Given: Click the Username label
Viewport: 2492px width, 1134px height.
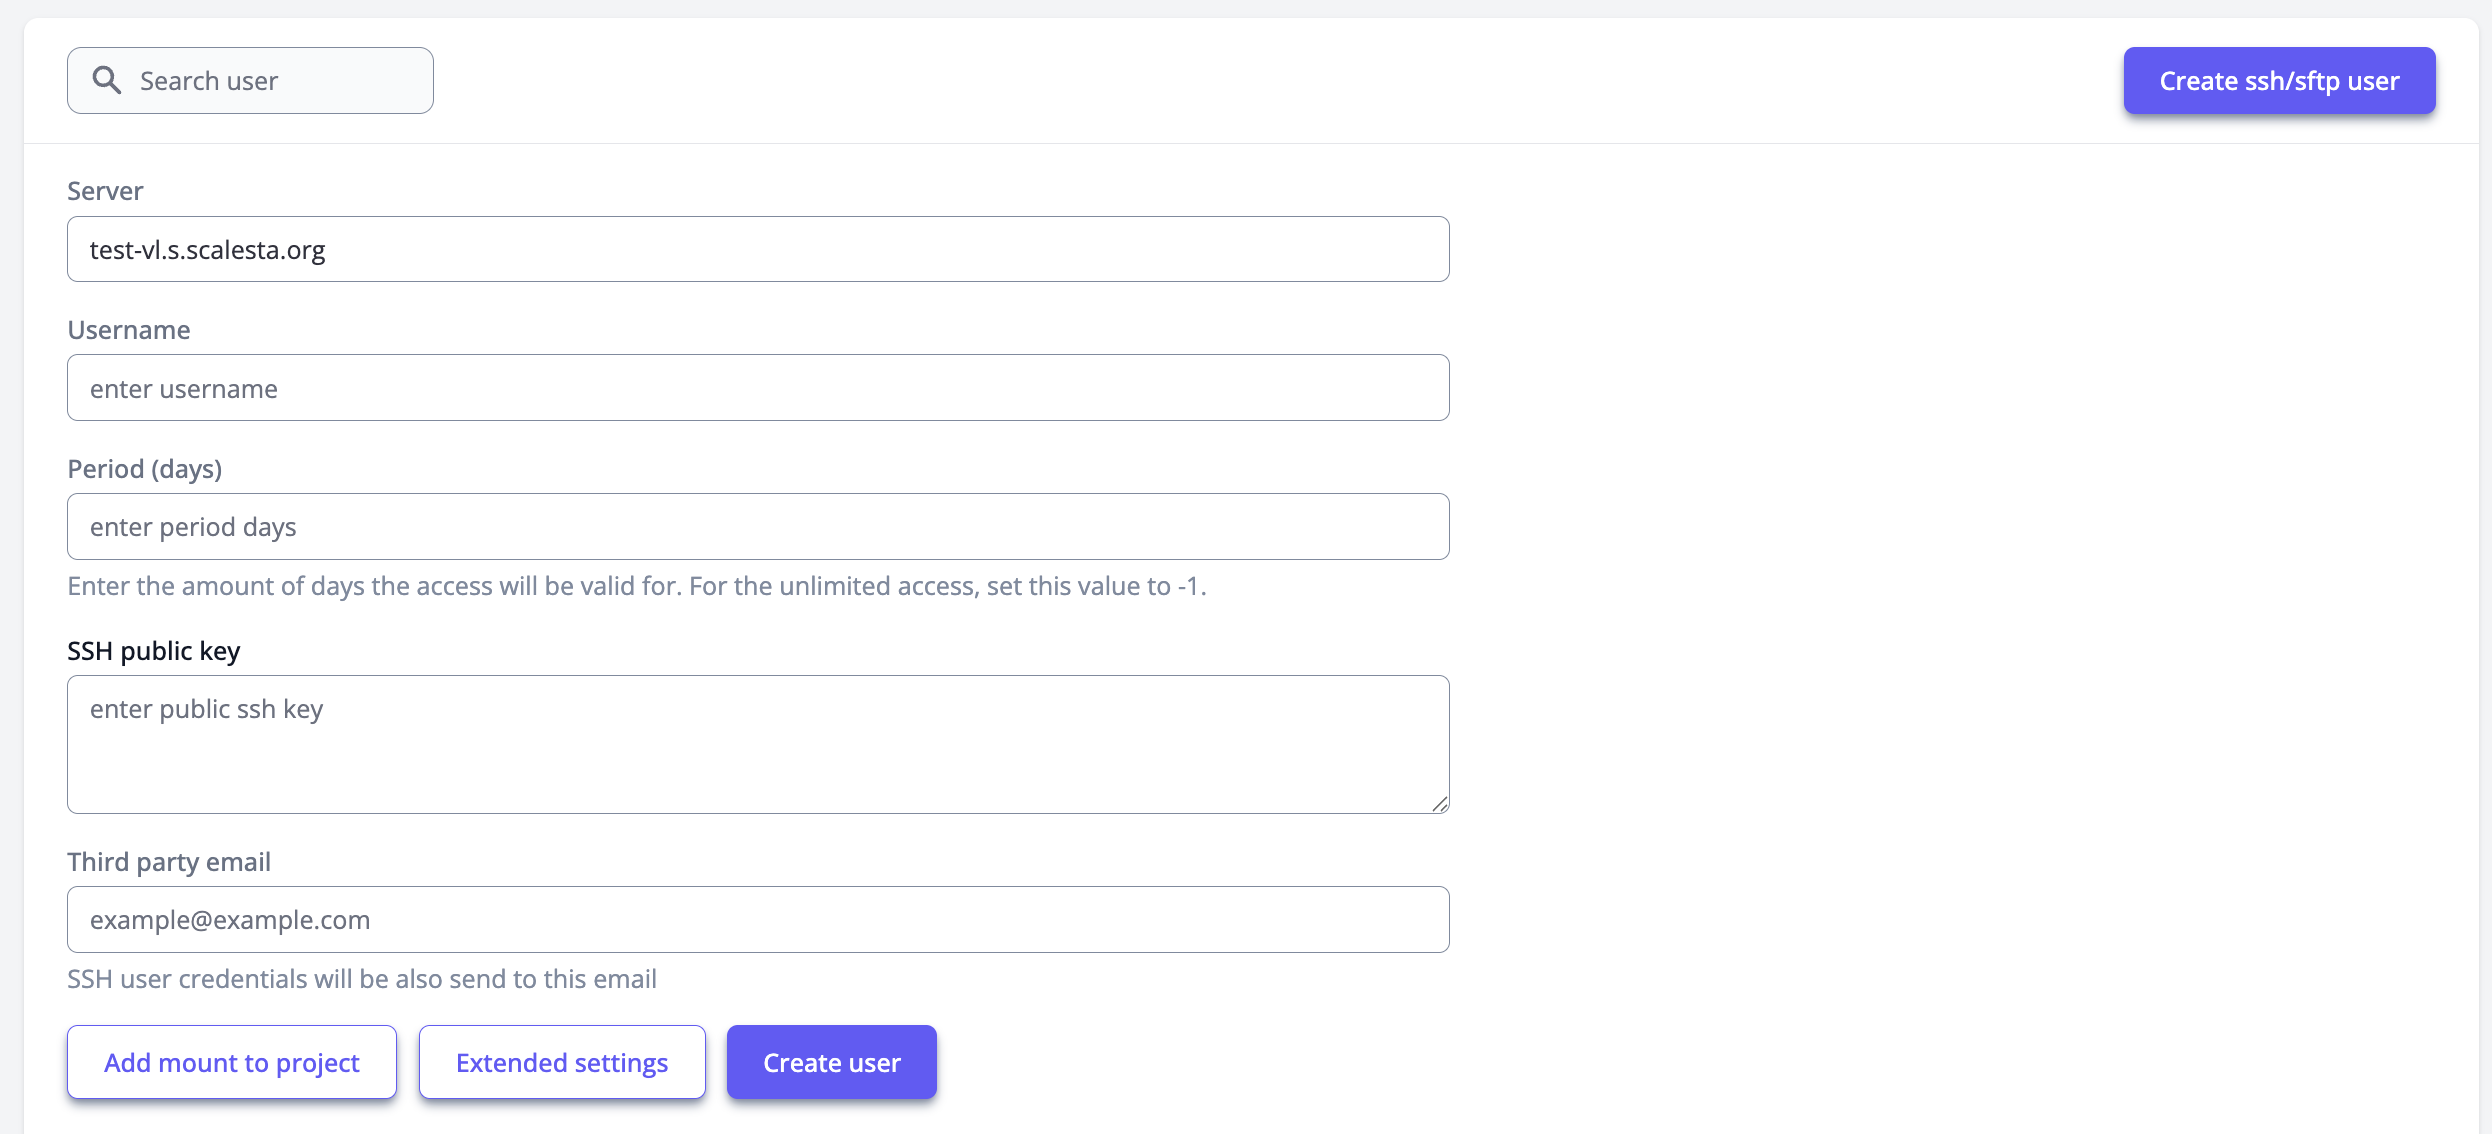Looking at the screenshot, I should (x=128, y=330).
